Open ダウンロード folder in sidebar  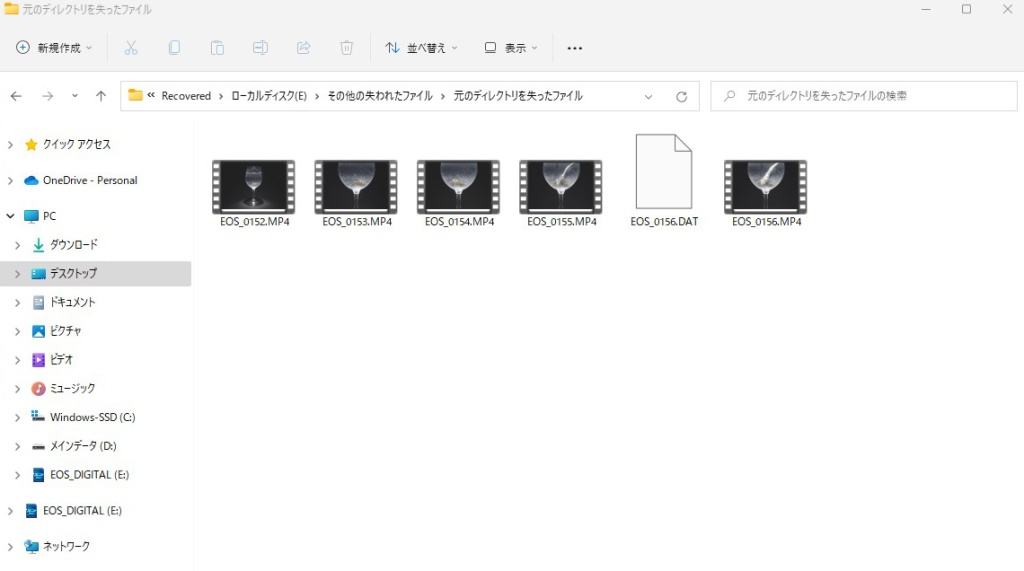pyautogui.click(x=74, y=245)
